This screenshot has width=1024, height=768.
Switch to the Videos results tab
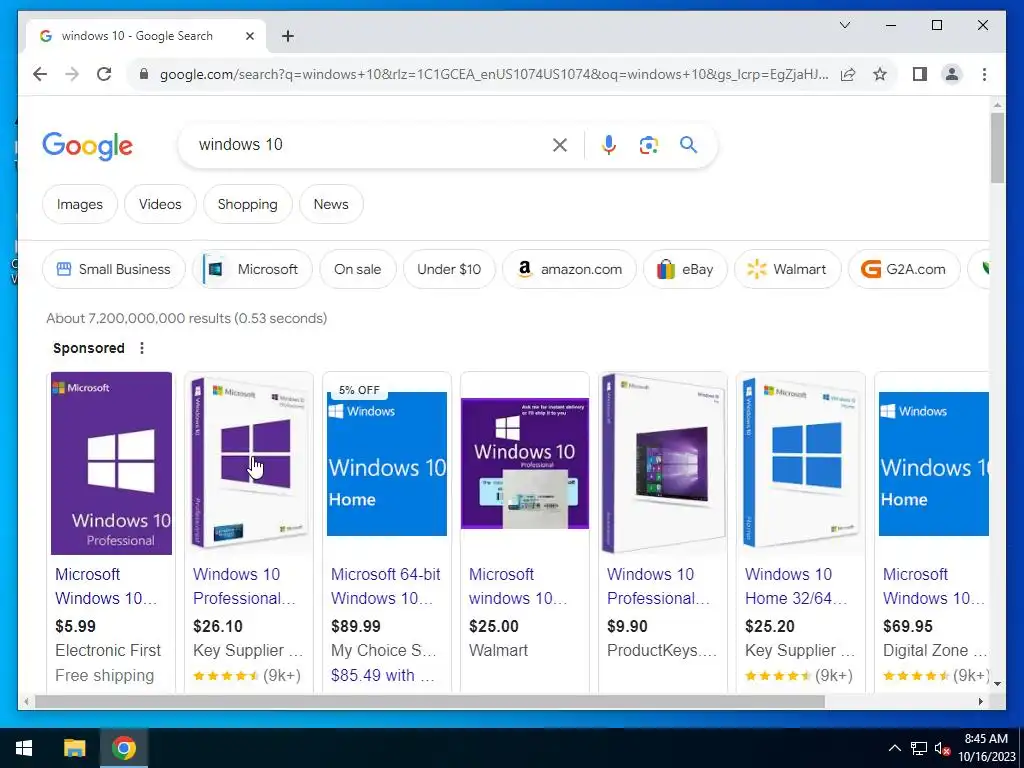160,204
